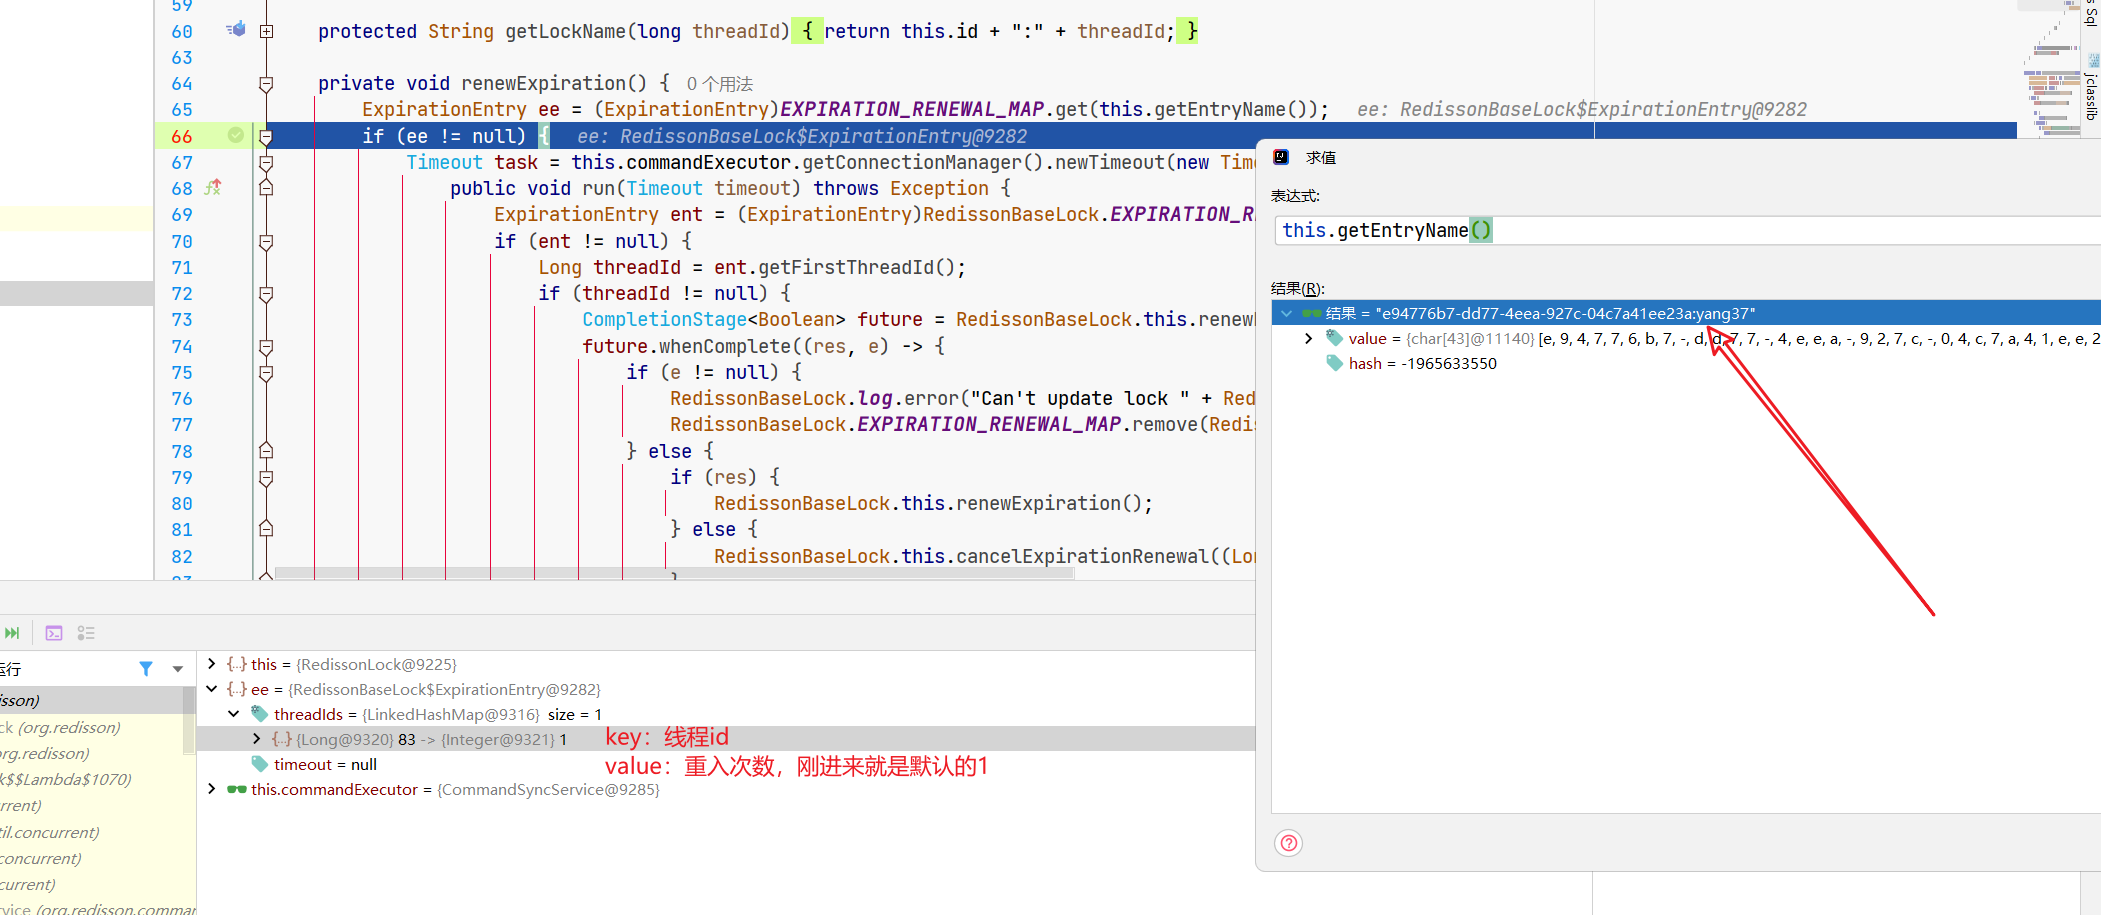Click the tag icon beside hash field
Image resolution: width=2101 pixels, height=915 pixels.
coord(1335,363)
